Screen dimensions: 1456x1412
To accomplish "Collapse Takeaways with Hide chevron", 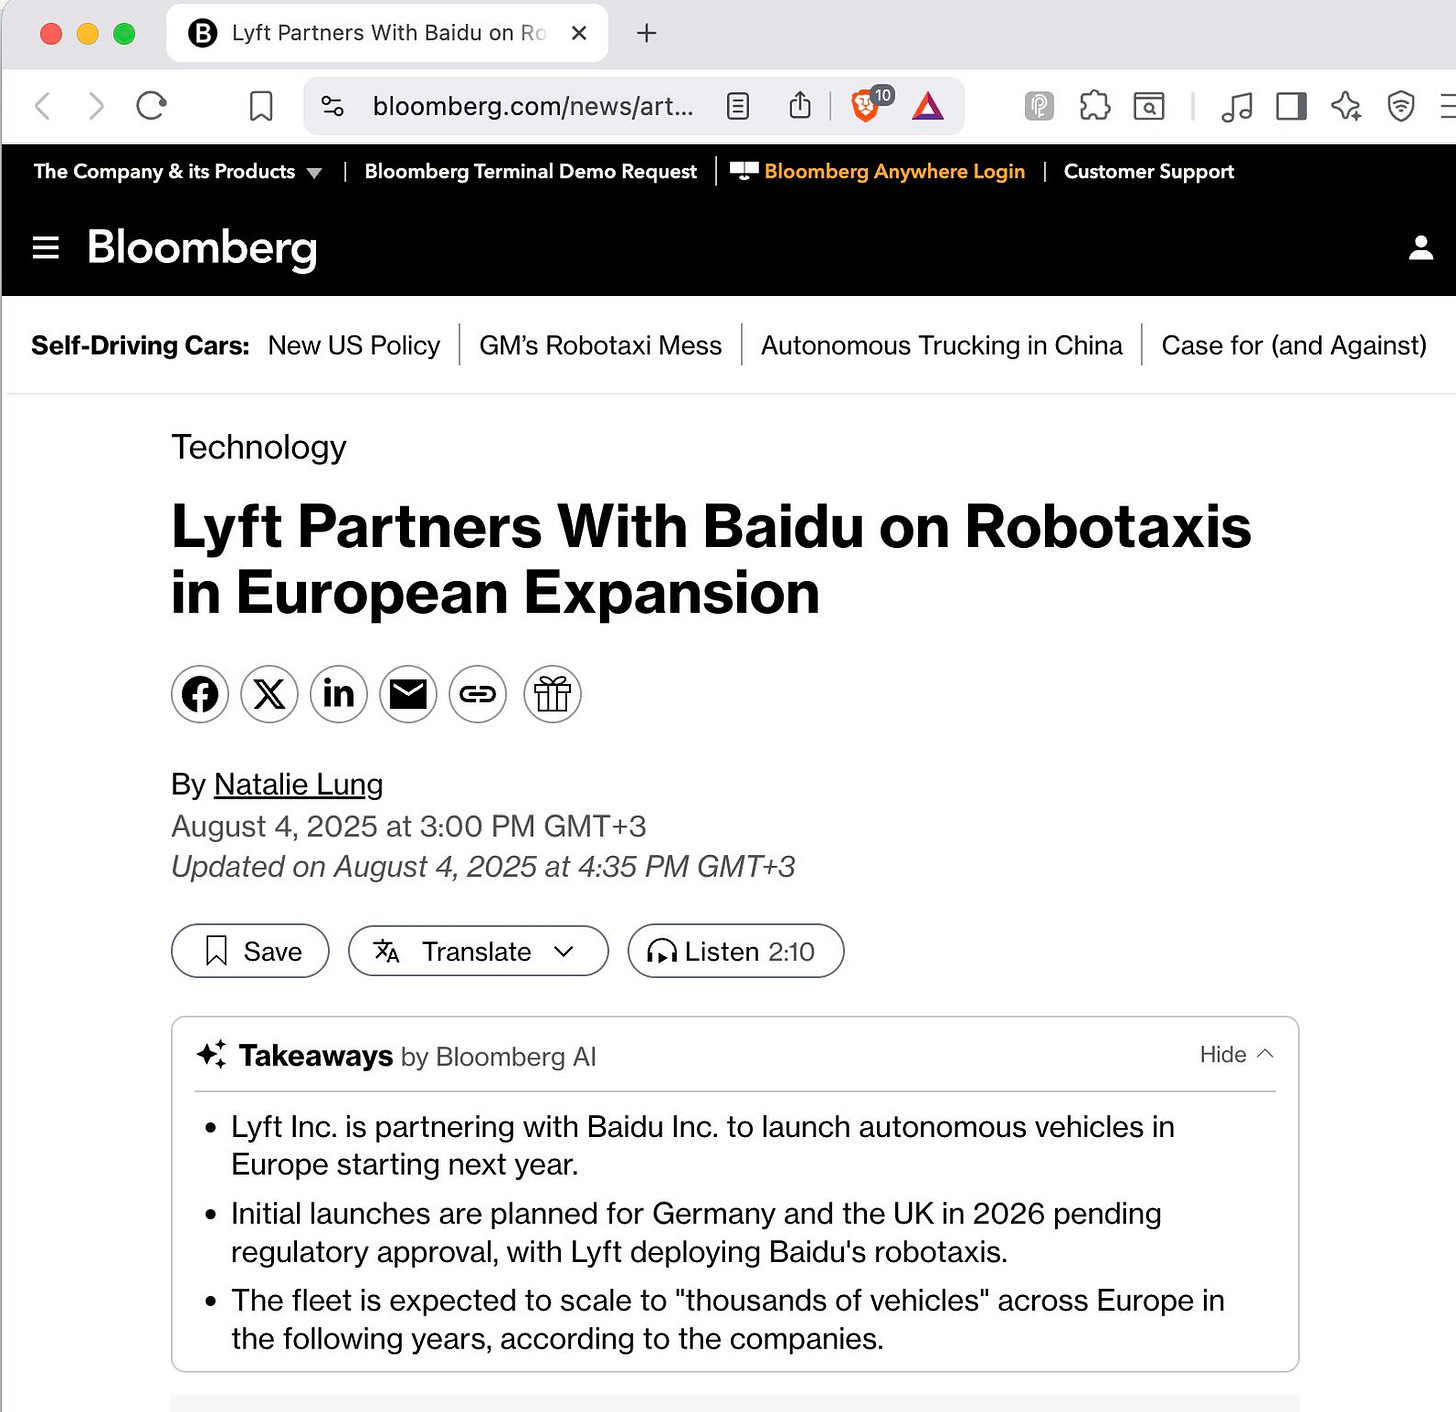I will click(x=1237, y=1054).
